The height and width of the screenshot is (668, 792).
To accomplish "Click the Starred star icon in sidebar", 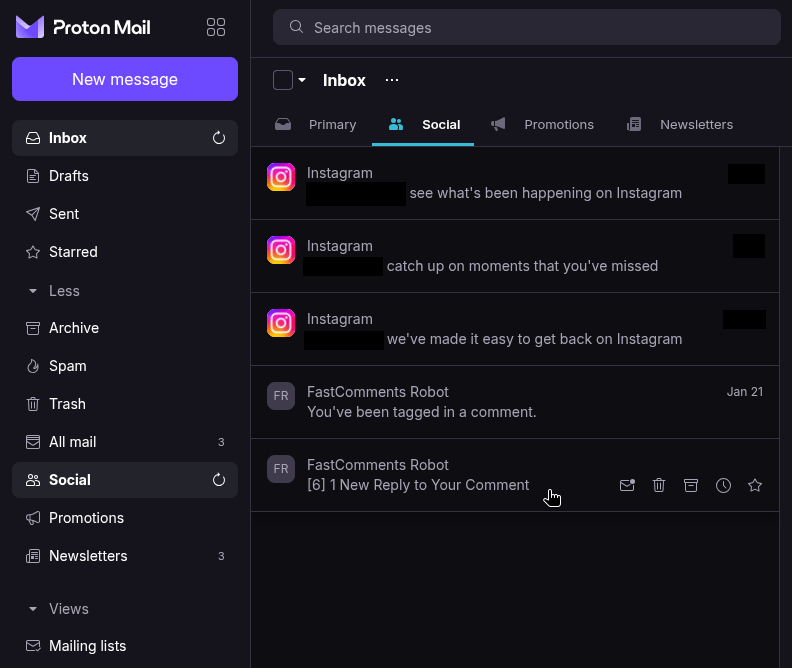I will (x=33, y=252).
